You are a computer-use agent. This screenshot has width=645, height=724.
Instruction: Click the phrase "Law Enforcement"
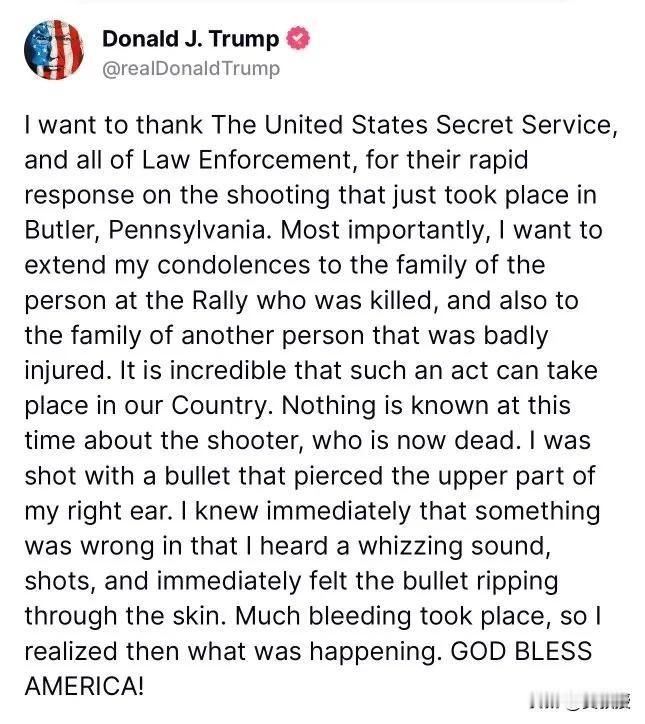click(247, 160)
